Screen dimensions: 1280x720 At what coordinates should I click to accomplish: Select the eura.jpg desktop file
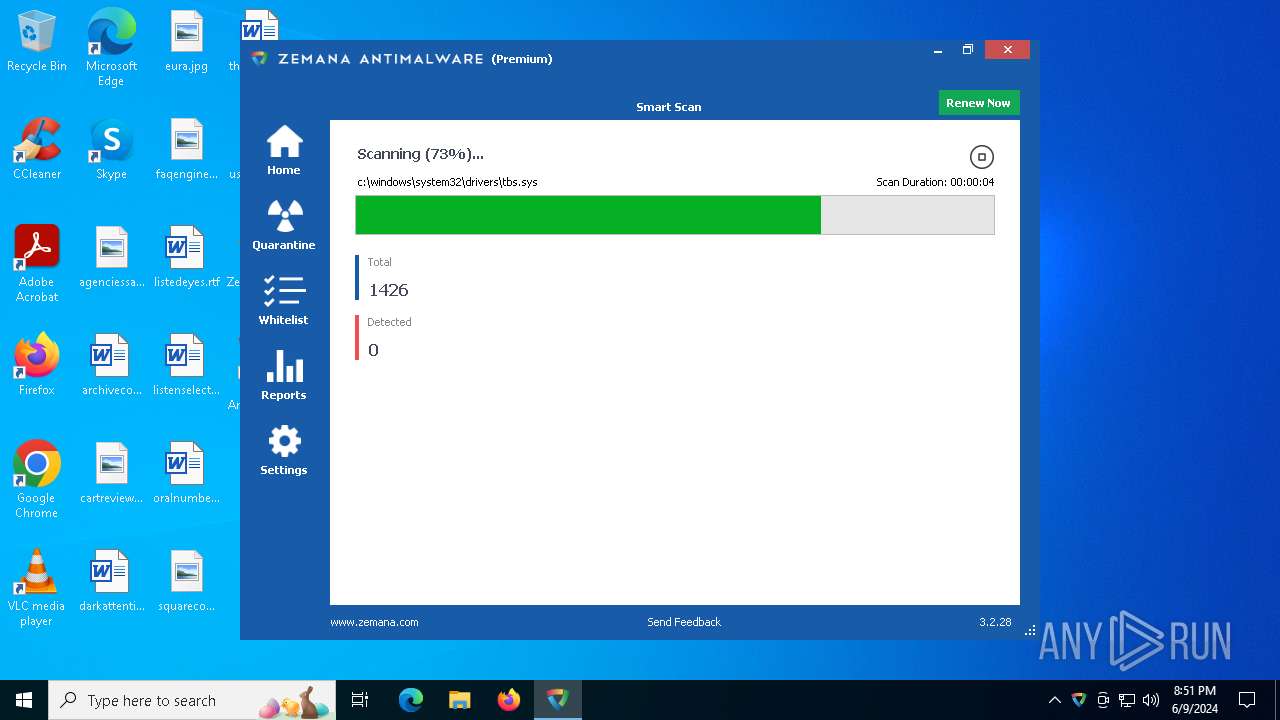[187, 42]
